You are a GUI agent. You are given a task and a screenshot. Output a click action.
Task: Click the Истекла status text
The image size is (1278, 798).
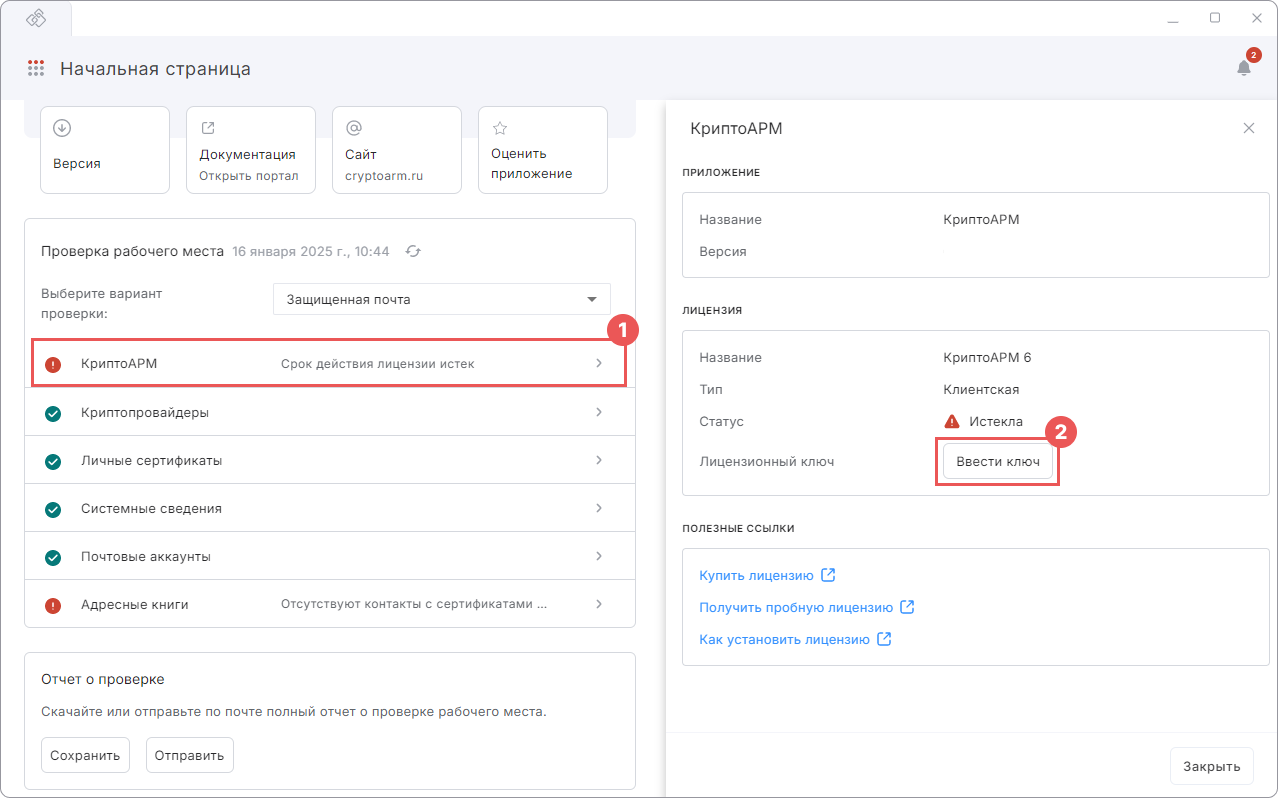[x=996, y=421]
